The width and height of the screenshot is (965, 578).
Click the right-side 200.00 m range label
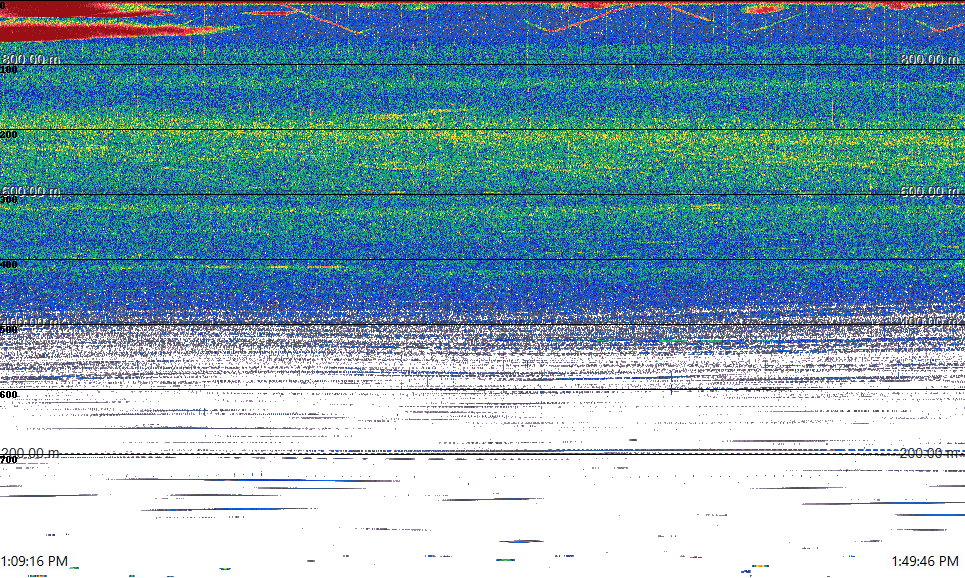pyautogui.click(x=929, y=453)
